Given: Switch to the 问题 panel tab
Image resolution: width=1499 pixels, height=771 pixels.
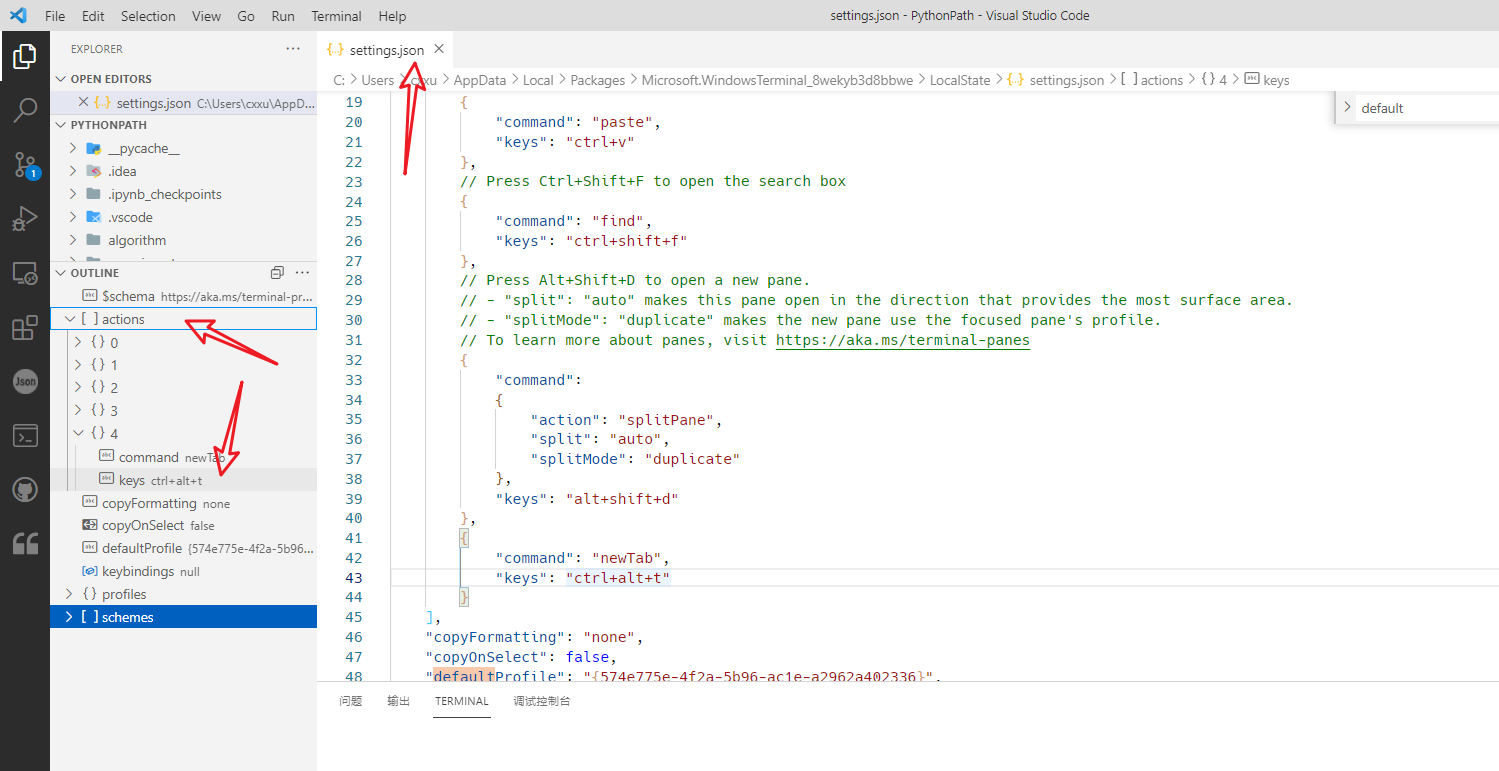Looking at the screenshot, I should pyautogui.click(x=350, y=701).
